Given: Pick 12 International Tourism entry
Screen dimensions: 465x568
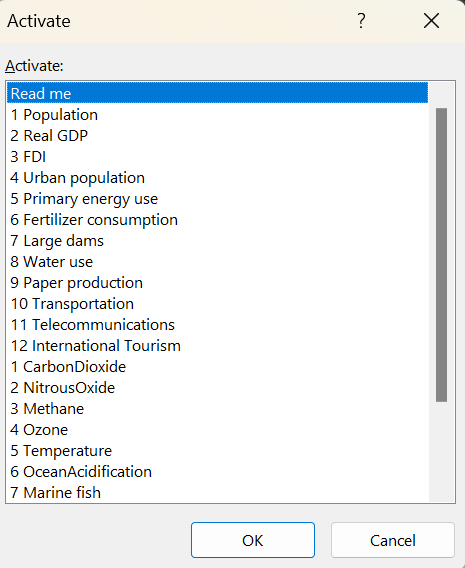Looking at the screenshot, I should pos(217,346).
